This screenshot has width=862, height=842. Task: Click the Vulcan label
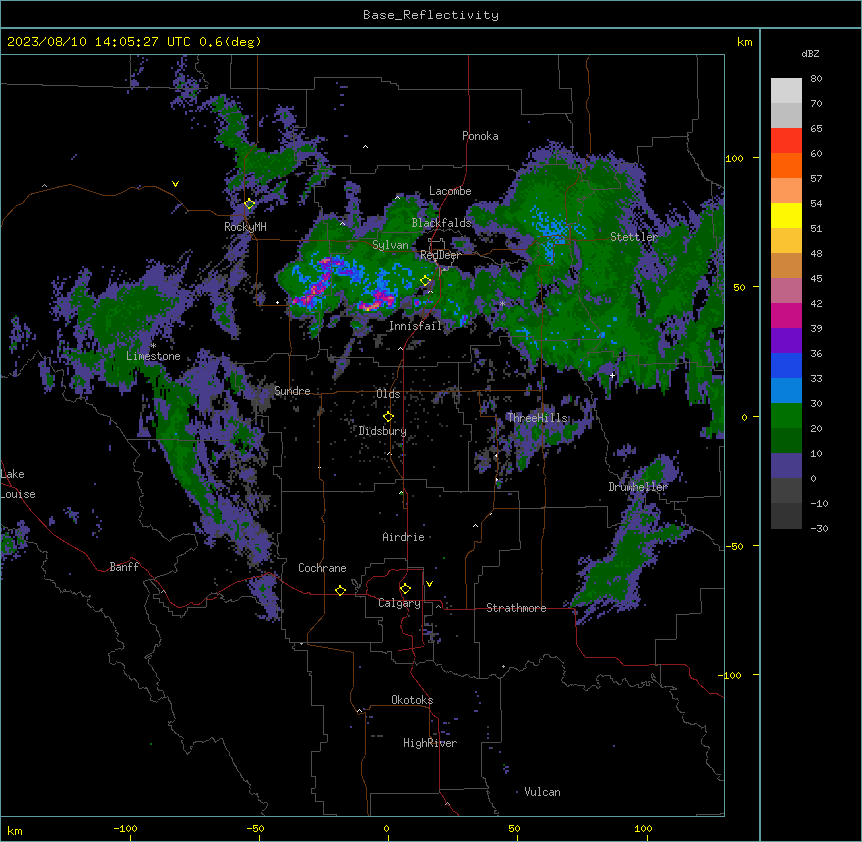[x=543, y=792]
